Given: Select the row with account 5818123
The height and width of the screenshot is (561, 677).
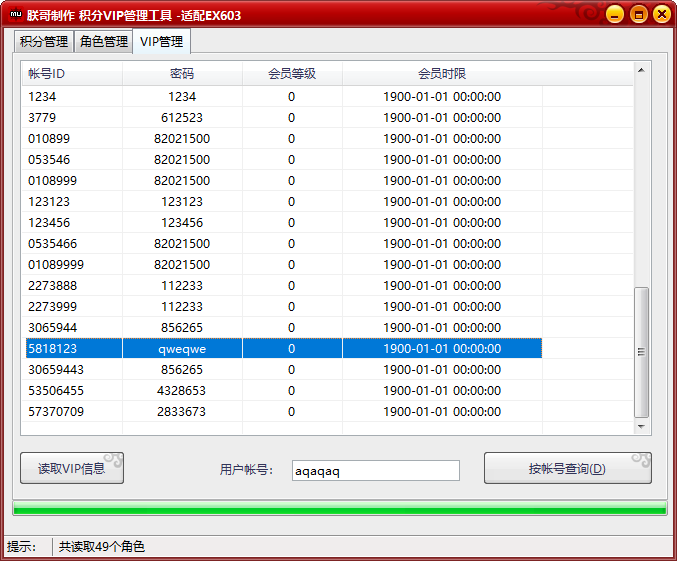Looking at the screenshot, I should 281,348.
